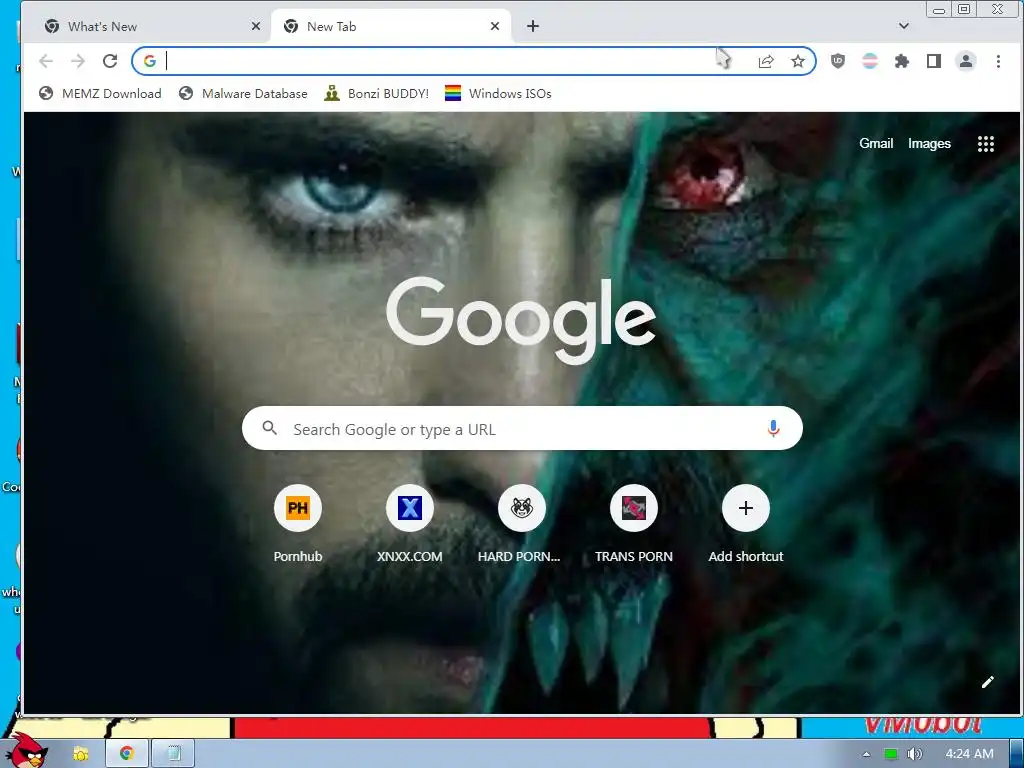Open the Chrome profile avatar
1024x768 pixels.
966,61
